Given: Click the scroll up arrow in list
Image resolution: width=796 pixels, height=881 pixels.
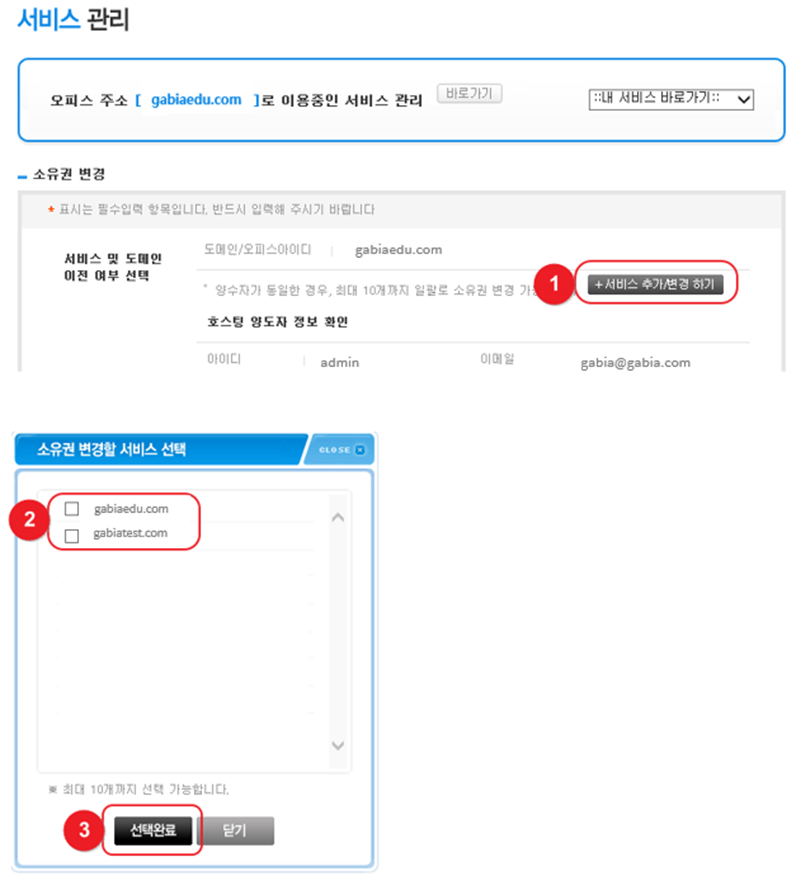Looking at the screenshot, I should click(338, 517).
